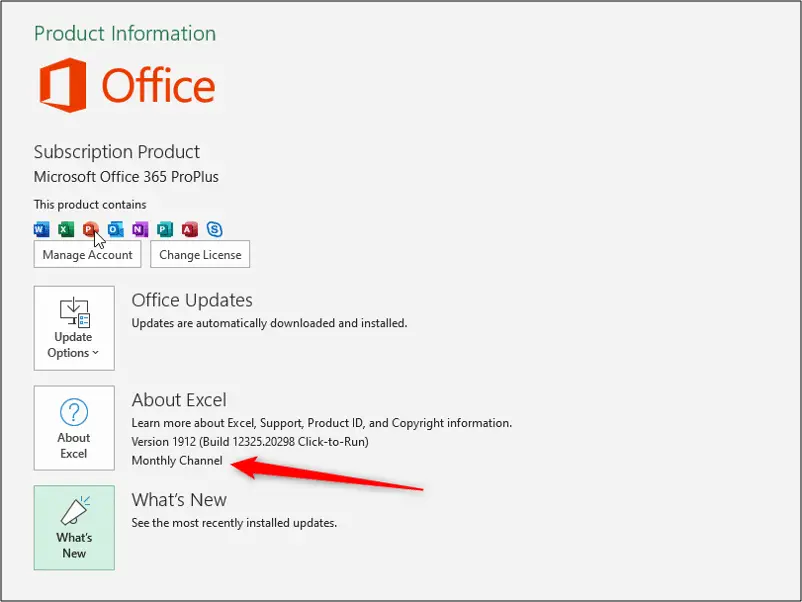
Task: Click the Product Information heading
Action: coord(125,34)
